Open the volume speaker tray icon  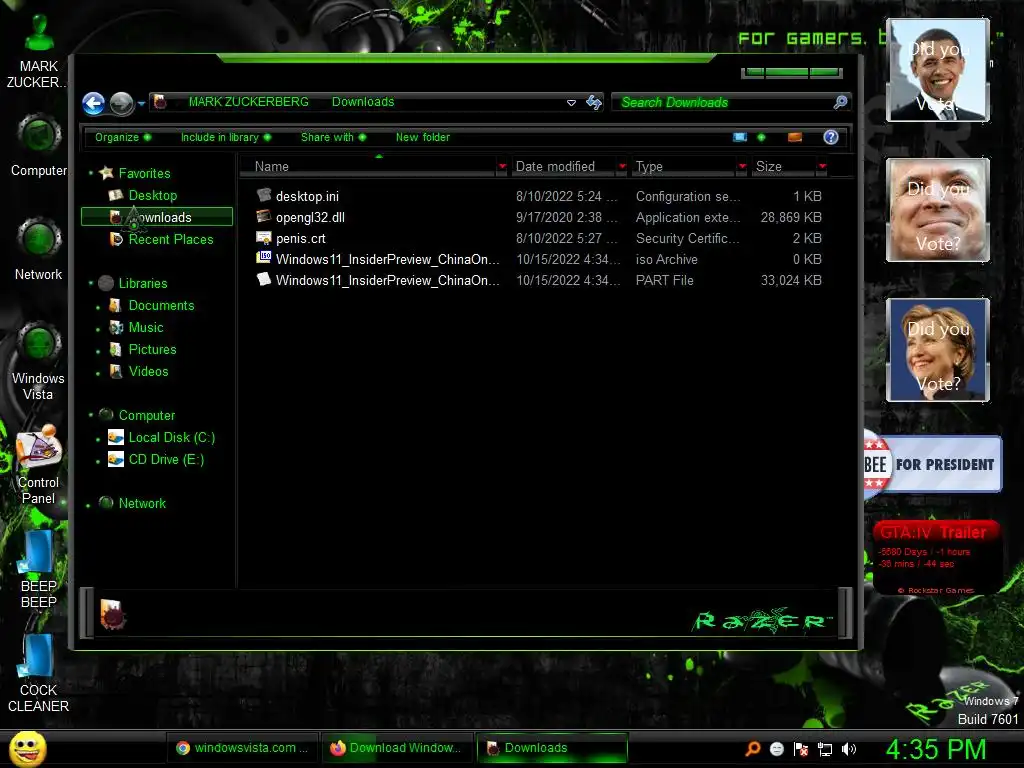click(x=849, y=749)
